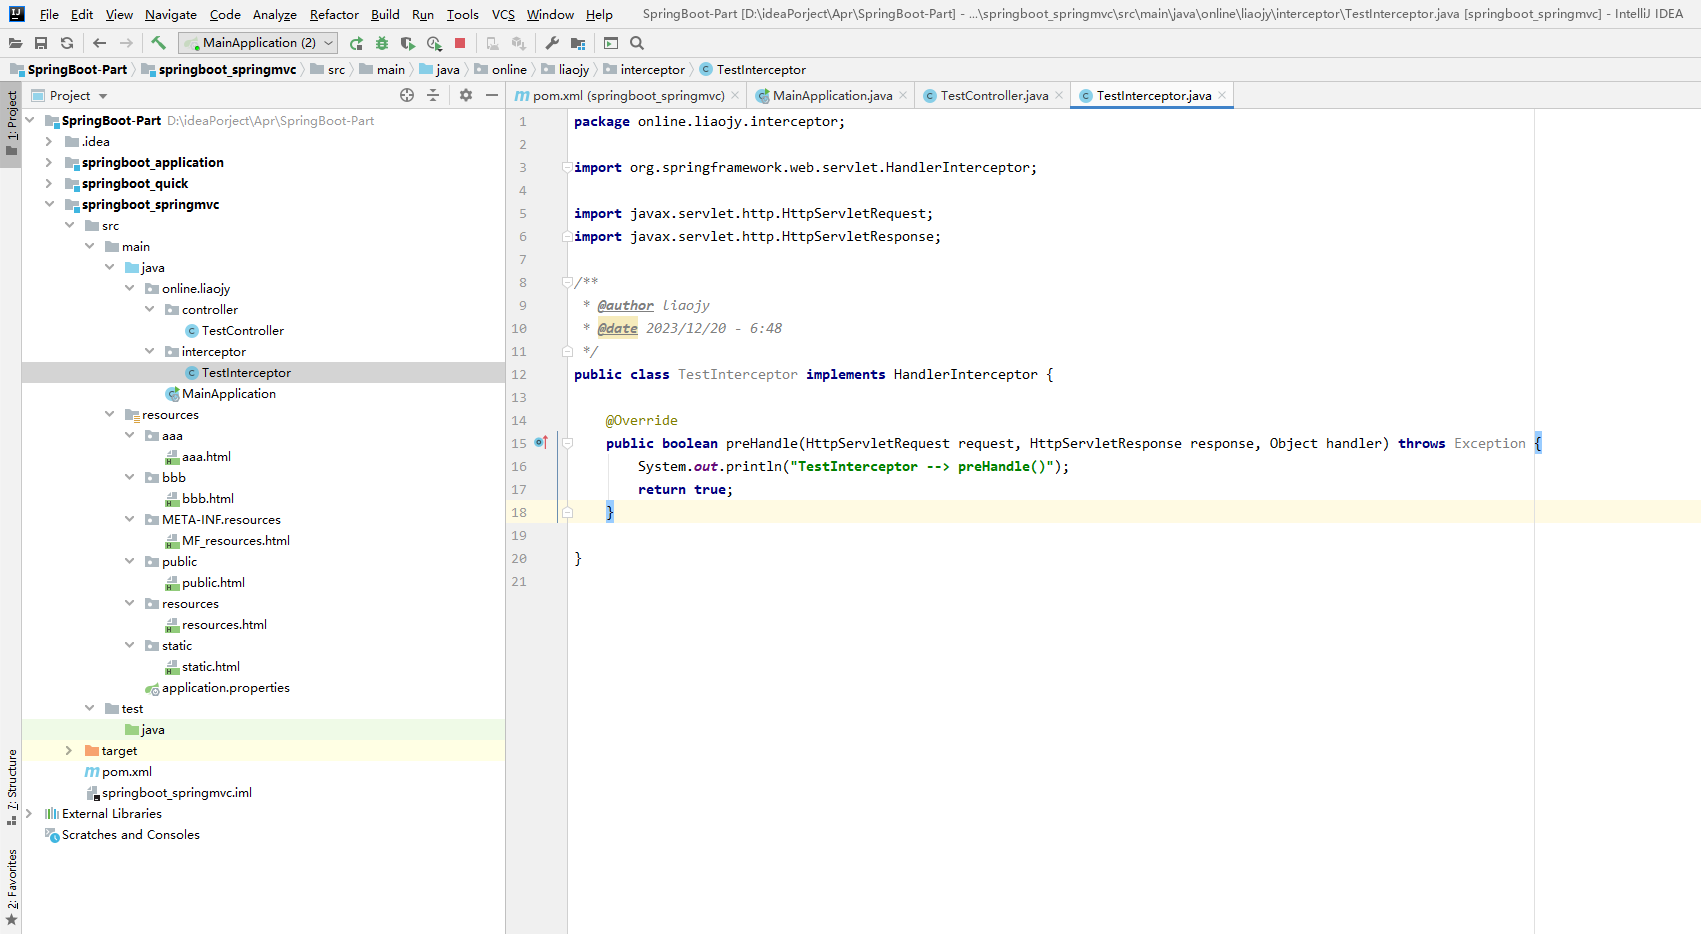
Task: Click line number 18 in the gutter
Action: tap(519, 513)
